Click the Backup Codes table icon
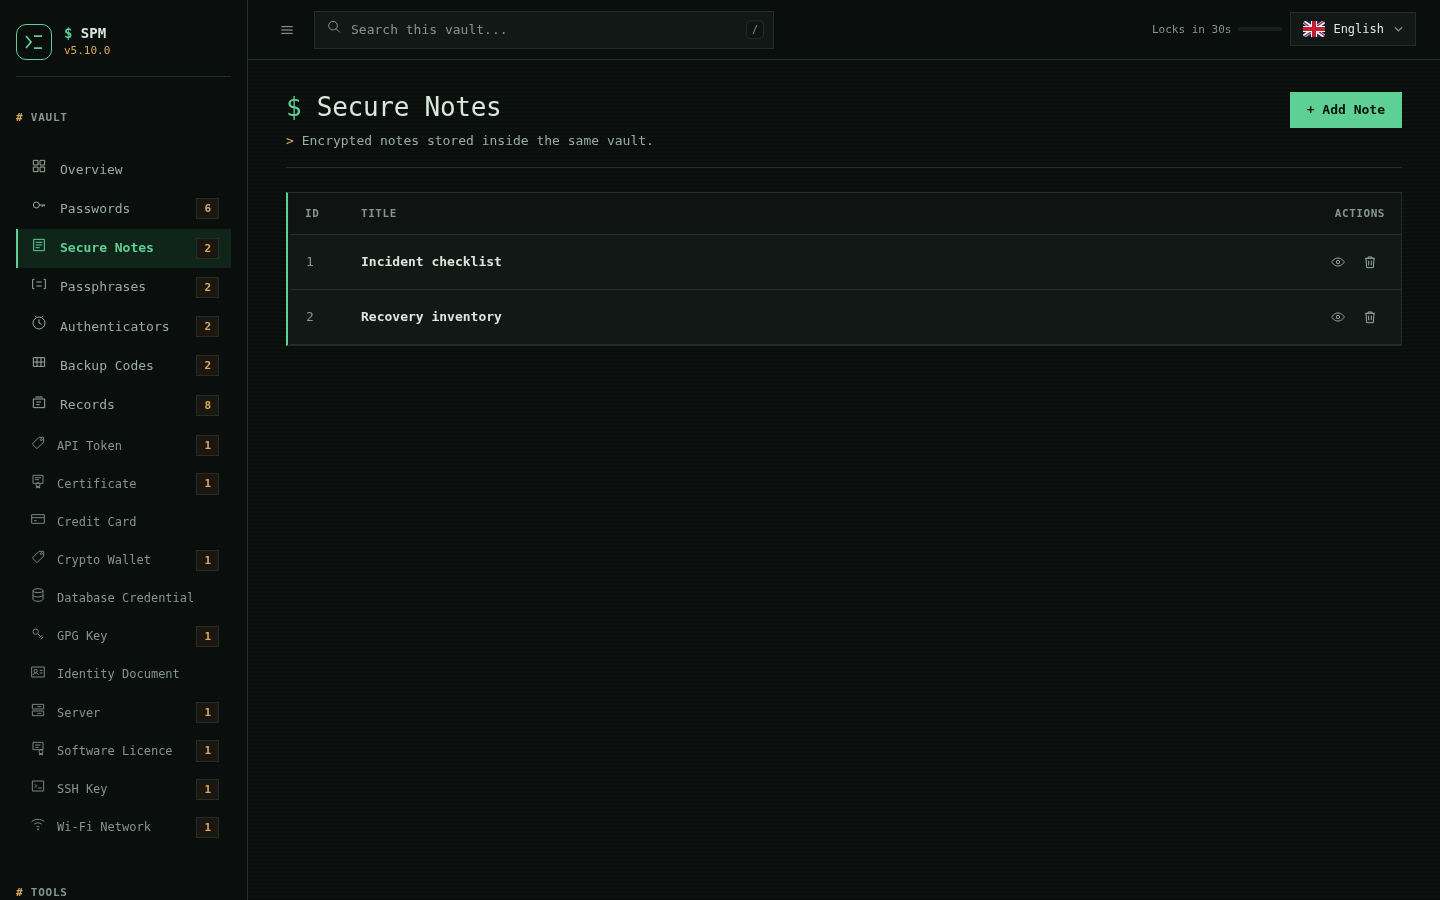 39,362
